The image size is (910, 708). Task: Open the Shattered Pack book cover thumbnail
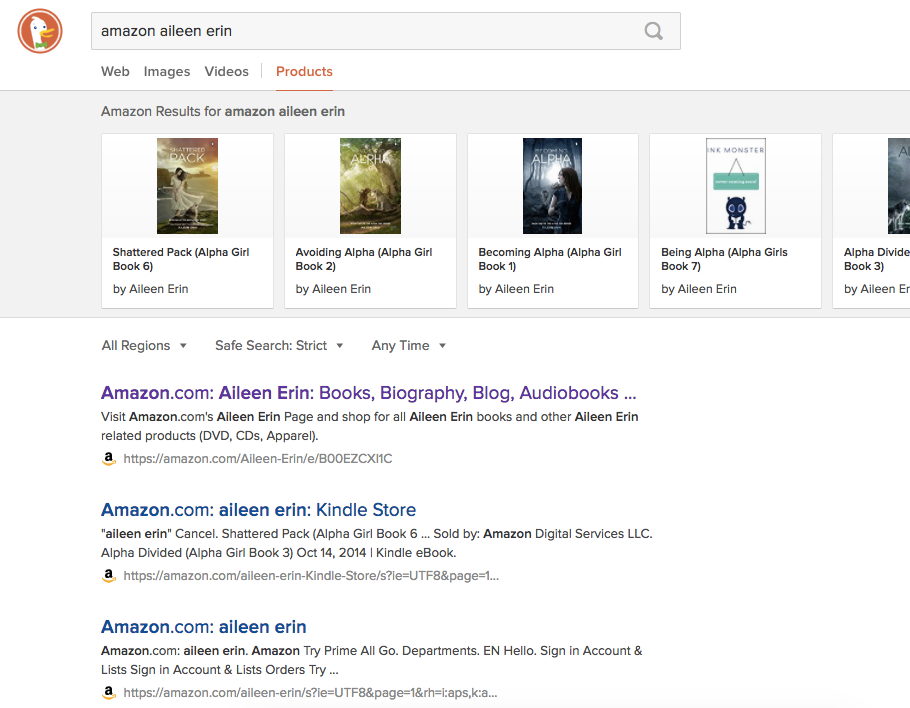point(187,186)
